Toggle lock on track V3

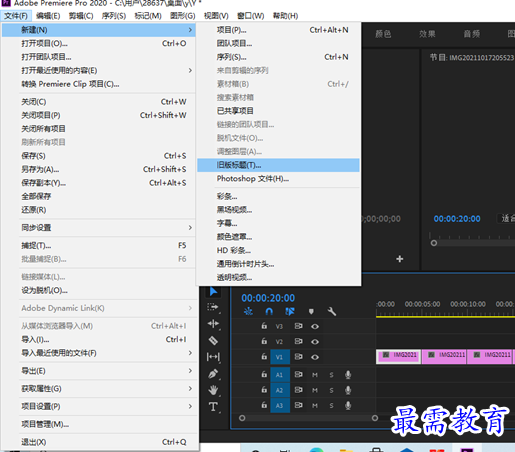pos(264,326)
